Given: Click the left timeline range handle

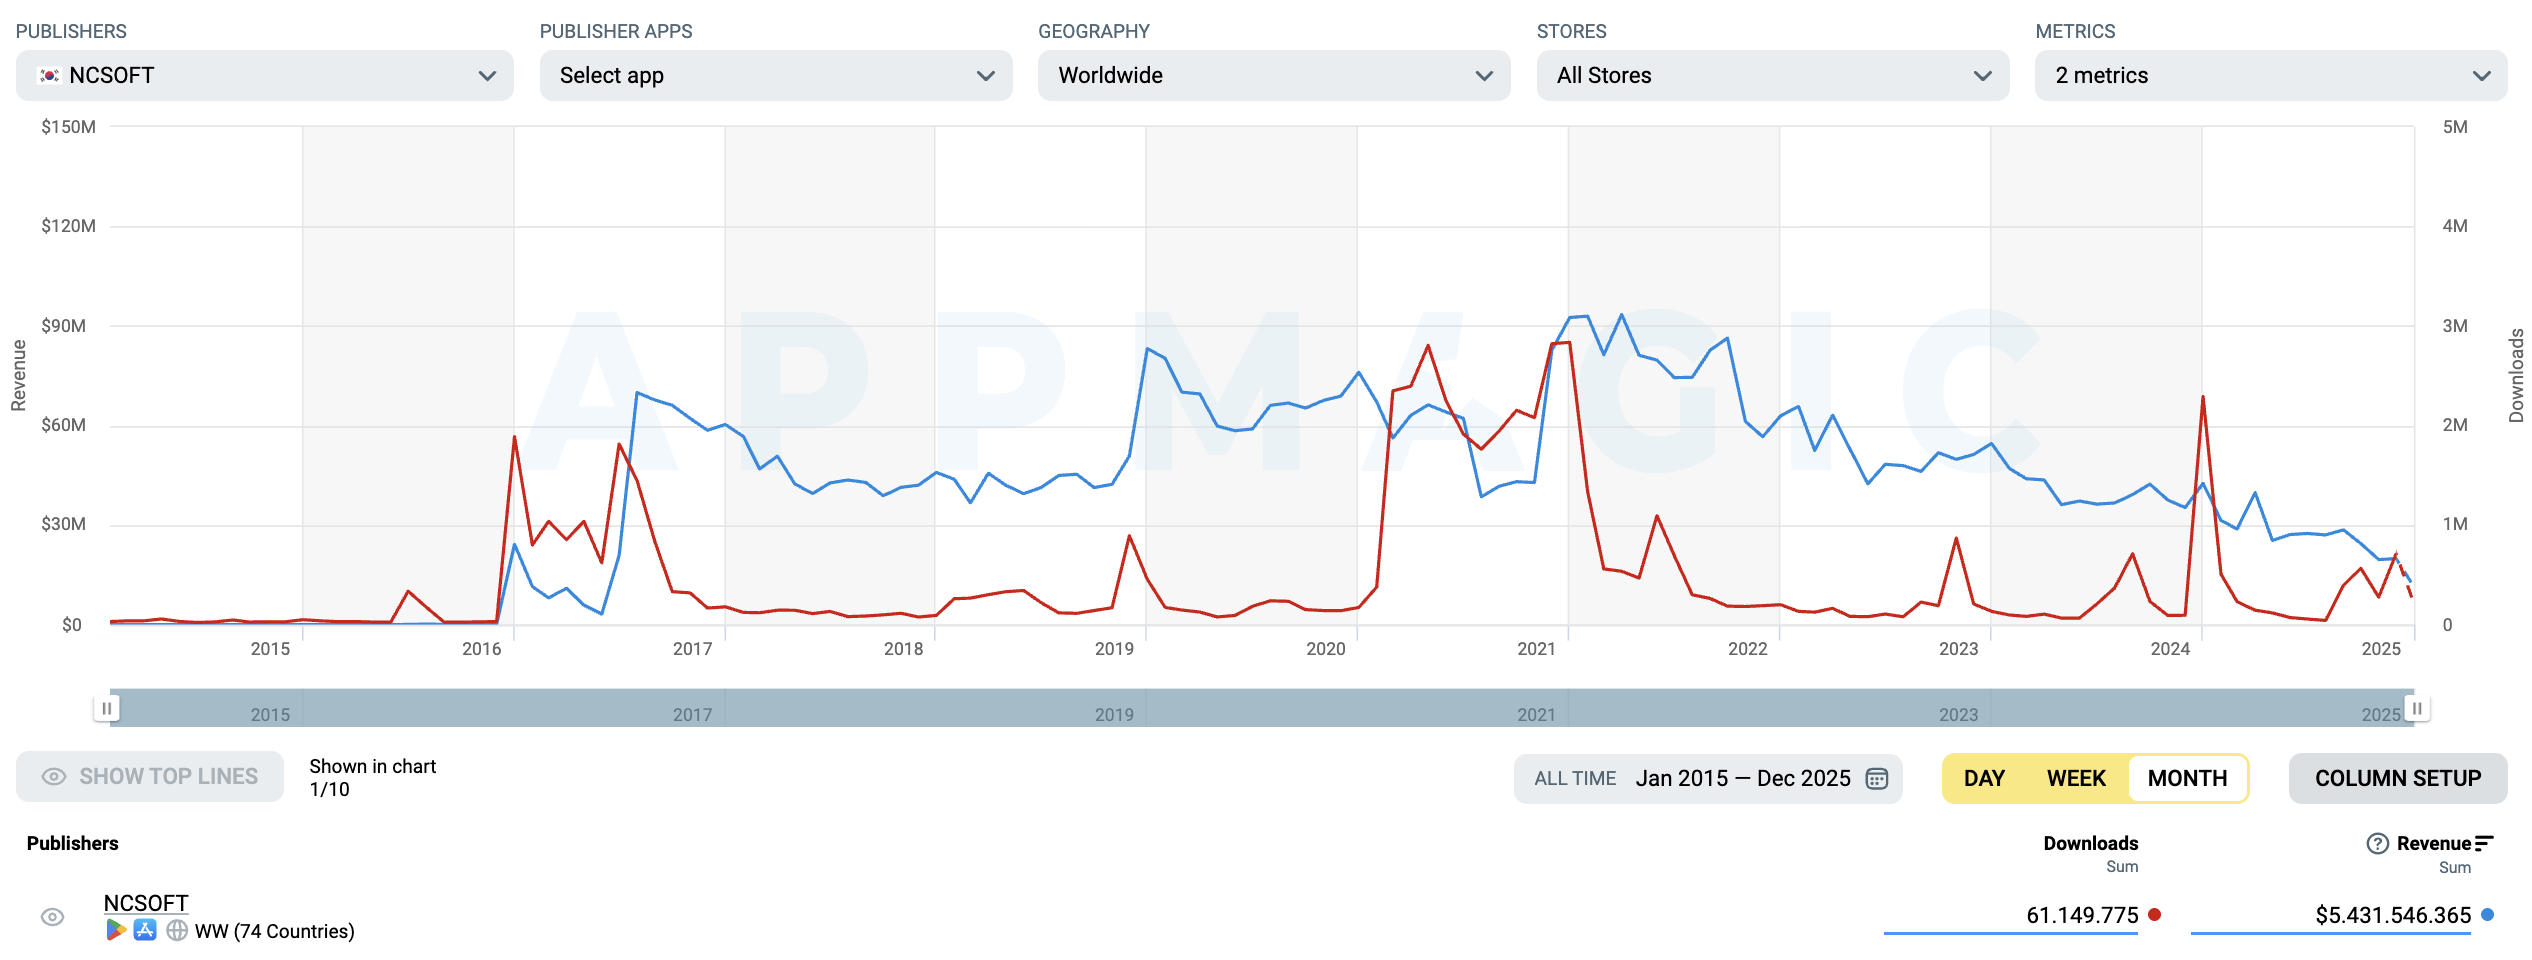Looking at the screenshot, I should 106,709.
